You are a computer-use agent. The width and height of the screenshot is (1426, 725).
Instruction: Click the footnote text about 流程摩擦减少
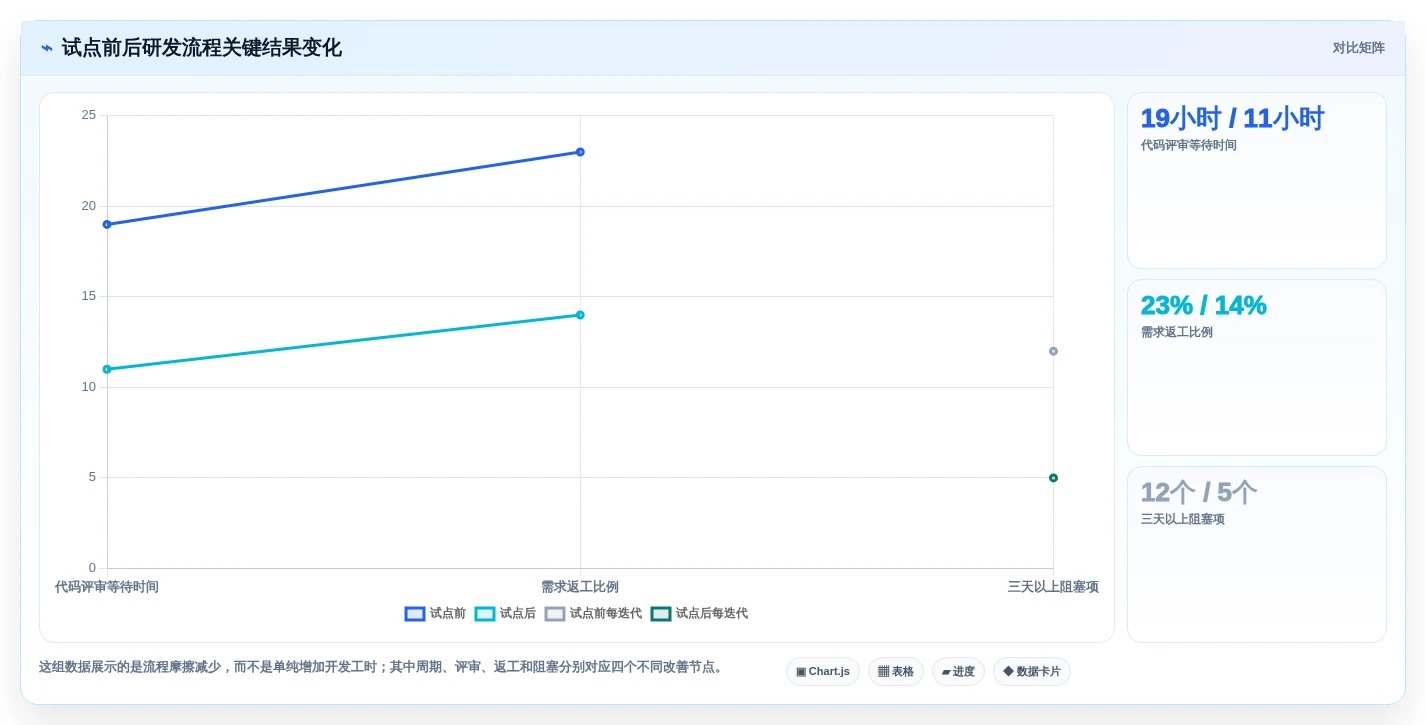pyautogui.click(x=383, y=667)
